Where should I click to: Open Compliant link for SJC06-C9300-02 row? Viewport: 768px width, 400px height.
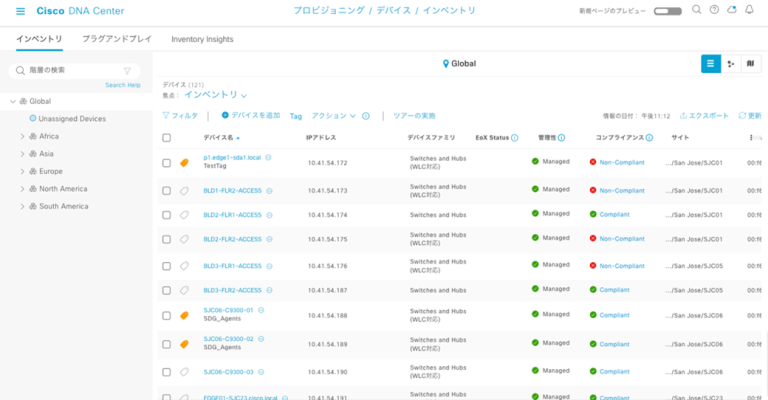click(614, 344)
